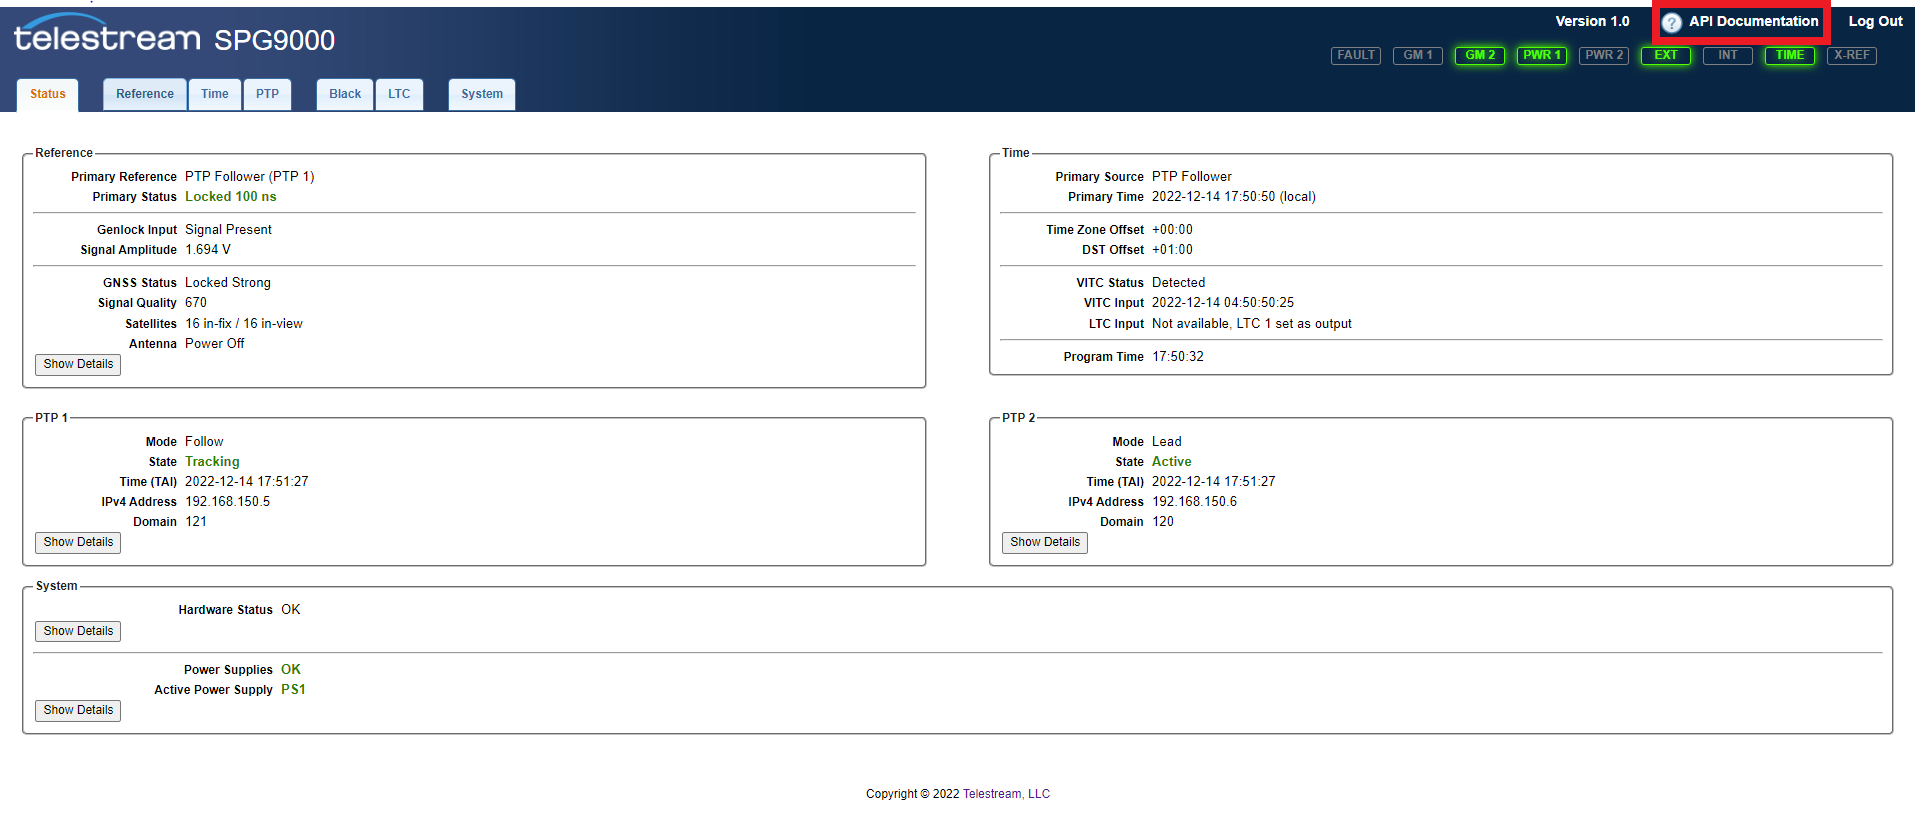This screenshot has width=1915, height=821.
Task: Click PTP 2 state 'Active'
Action: click(1172, 462)
